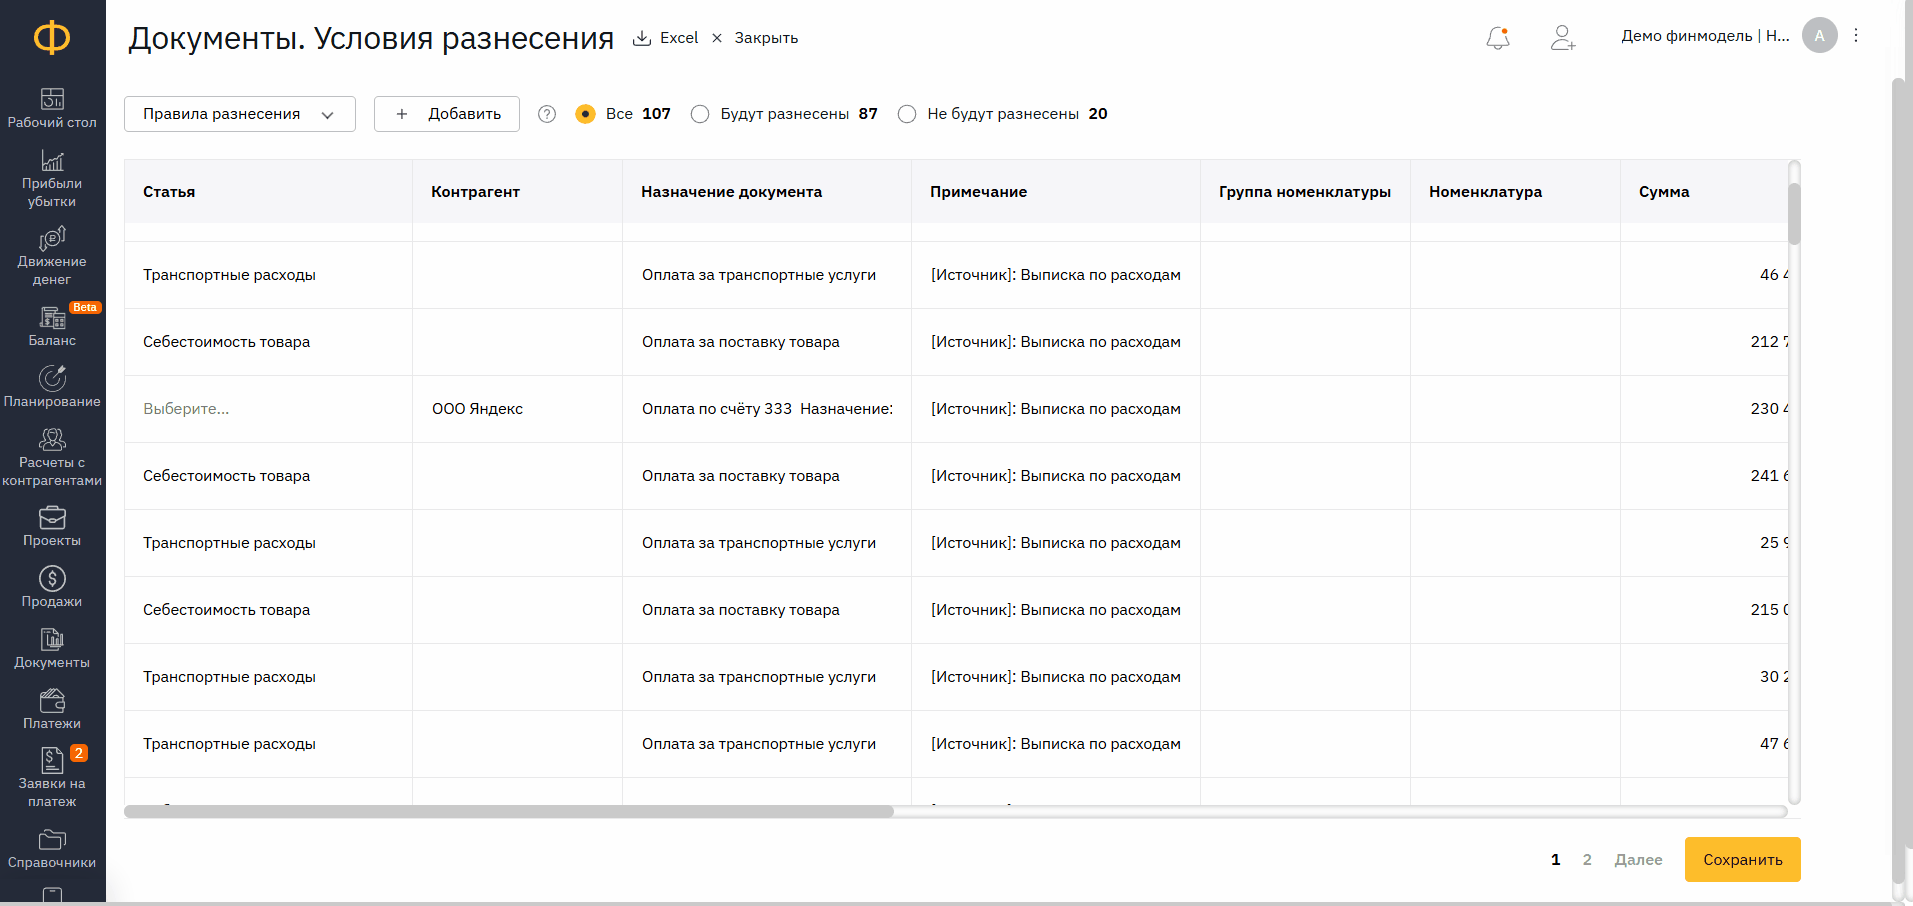Open the three-dot account menu
Viewport: 1913px width, 906px height.
1856,36
